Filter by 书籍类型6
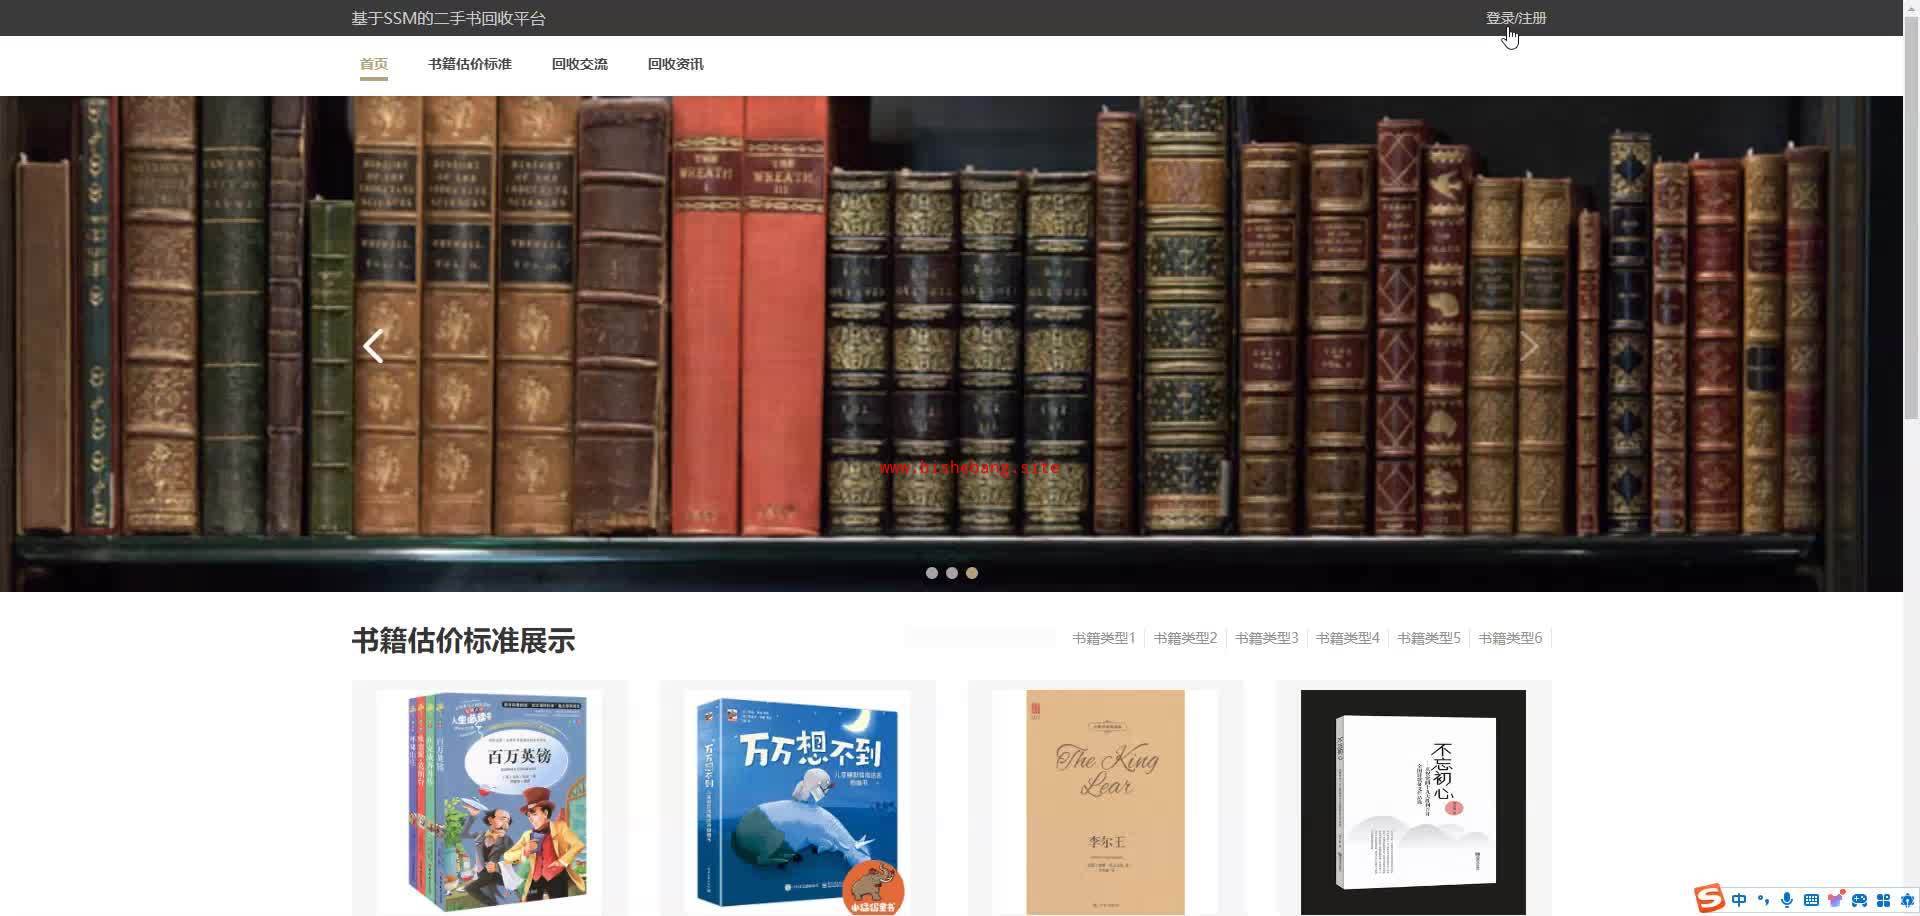 [x=1510, y=638]
